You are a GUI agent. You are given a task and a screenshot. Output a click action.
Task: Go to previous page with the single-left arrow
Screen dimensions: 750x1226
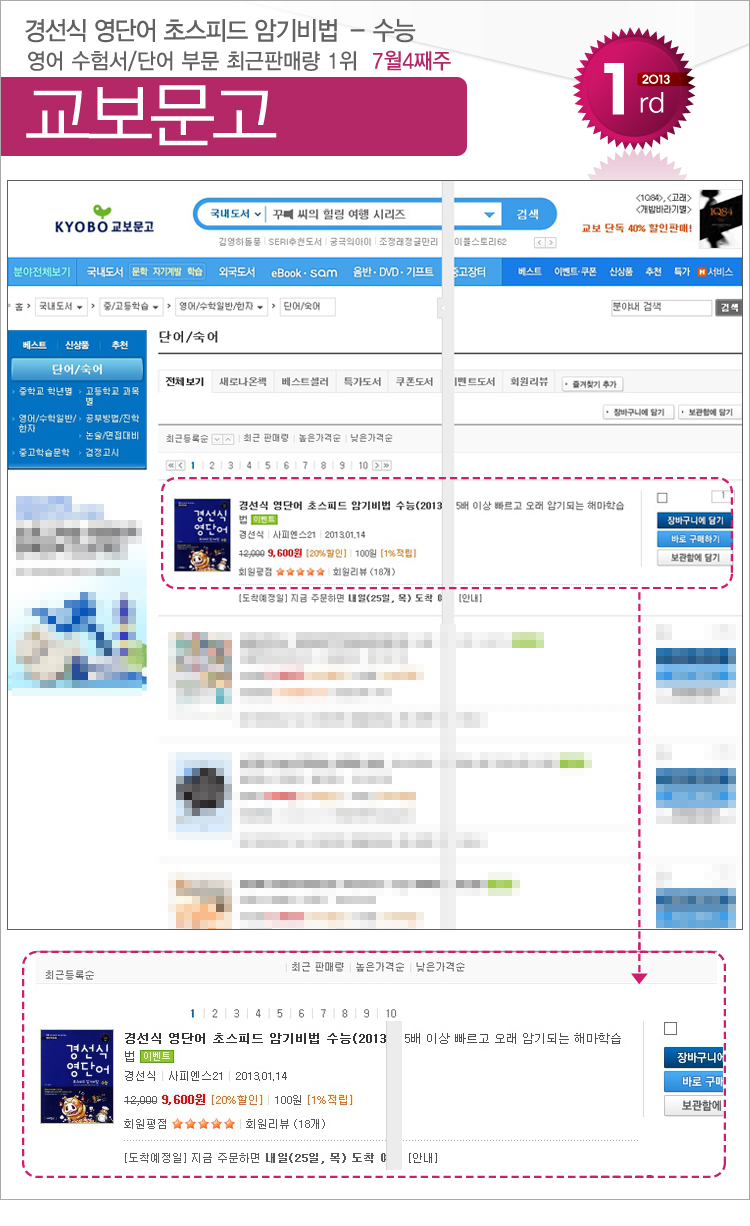[x=181, y=465]
